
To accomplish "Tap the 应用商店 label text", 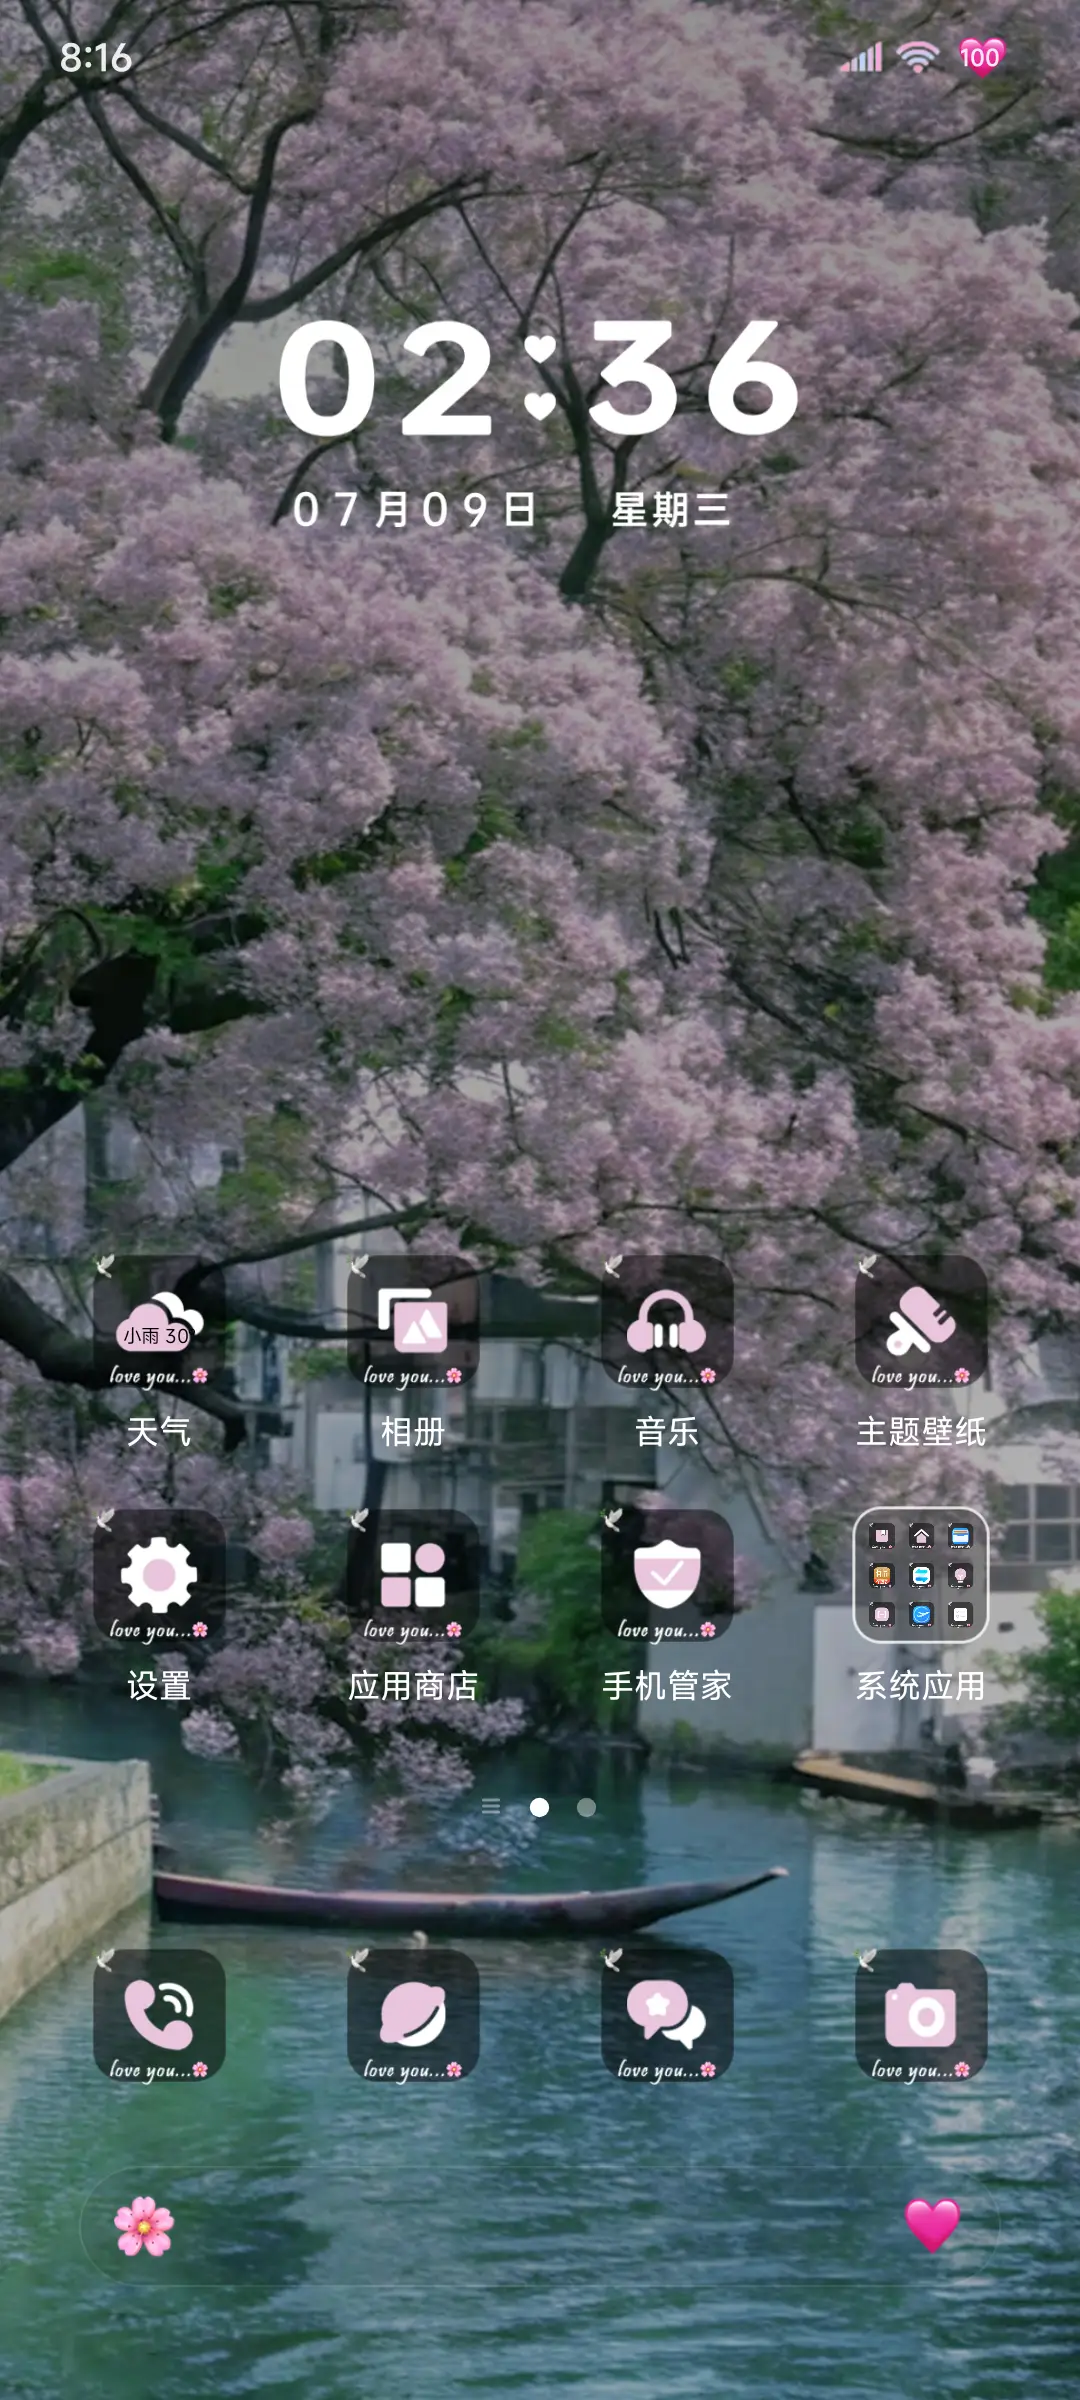I will click(413, 1686).
